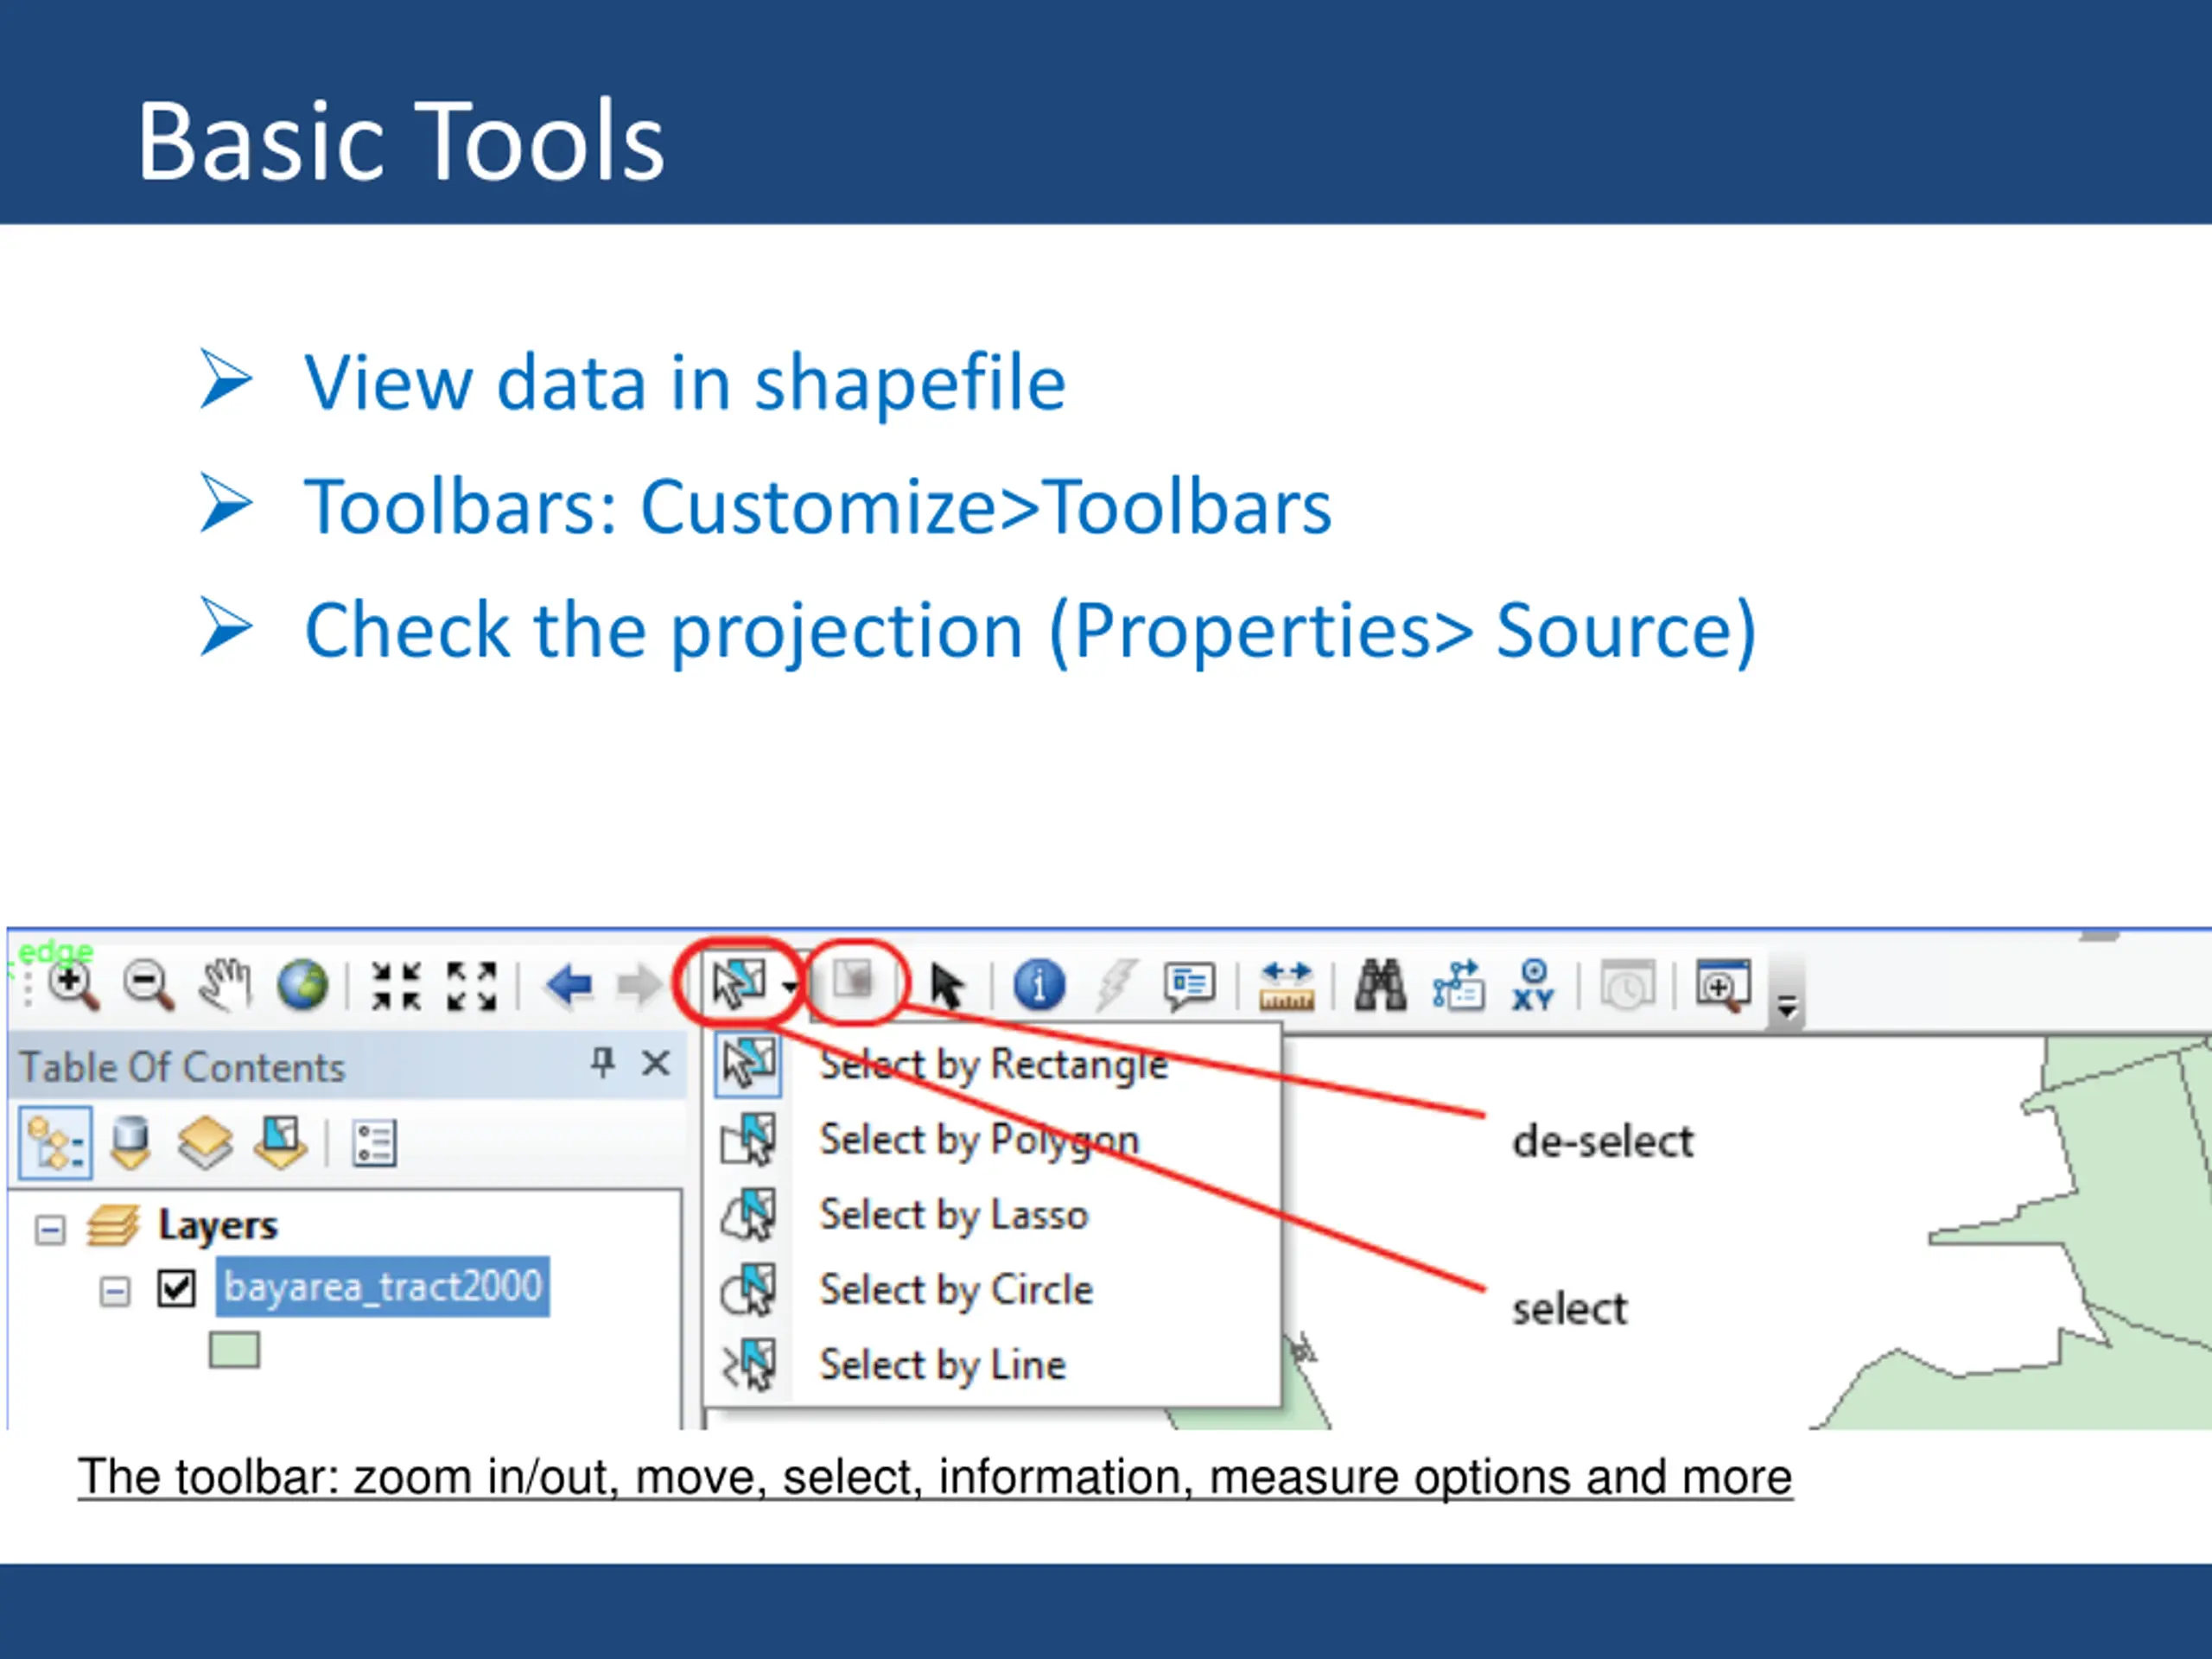Screen dimensions: 2212x1659
Task: Click the Create Viewer Window icon
Action: tap(1723, 986)
